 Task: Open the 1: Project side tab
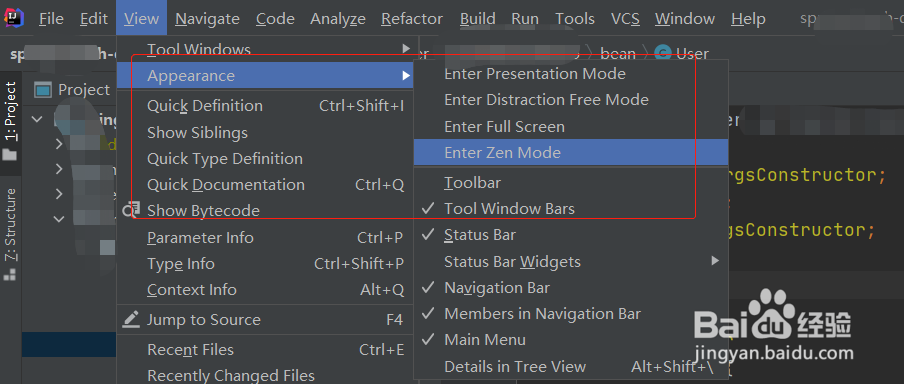click(x=11, y=121)
